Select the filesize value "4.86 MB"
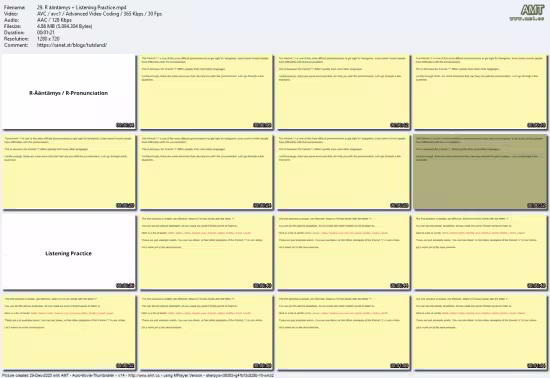550x378 pixels. [x=46, y=26]
